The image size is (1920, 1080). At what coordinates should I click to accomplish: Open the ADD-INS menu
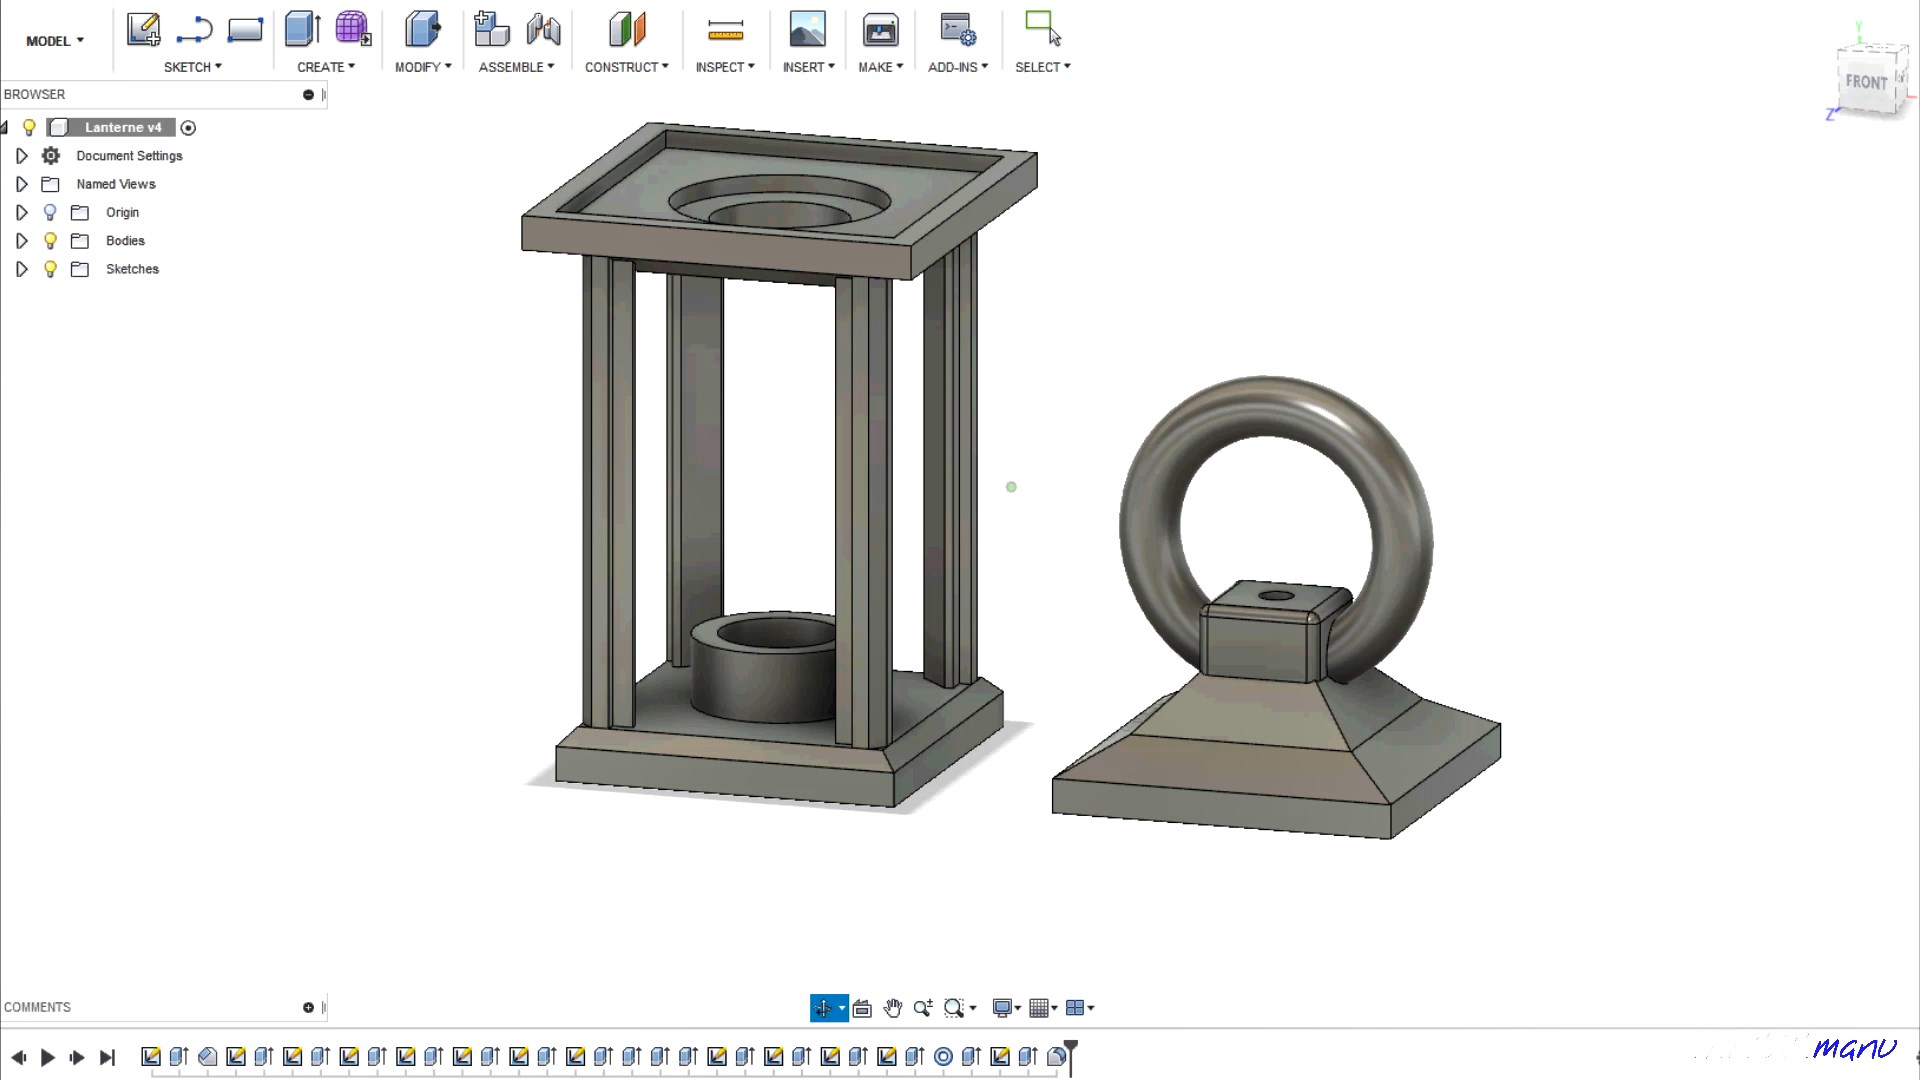(x=958, y=67)
